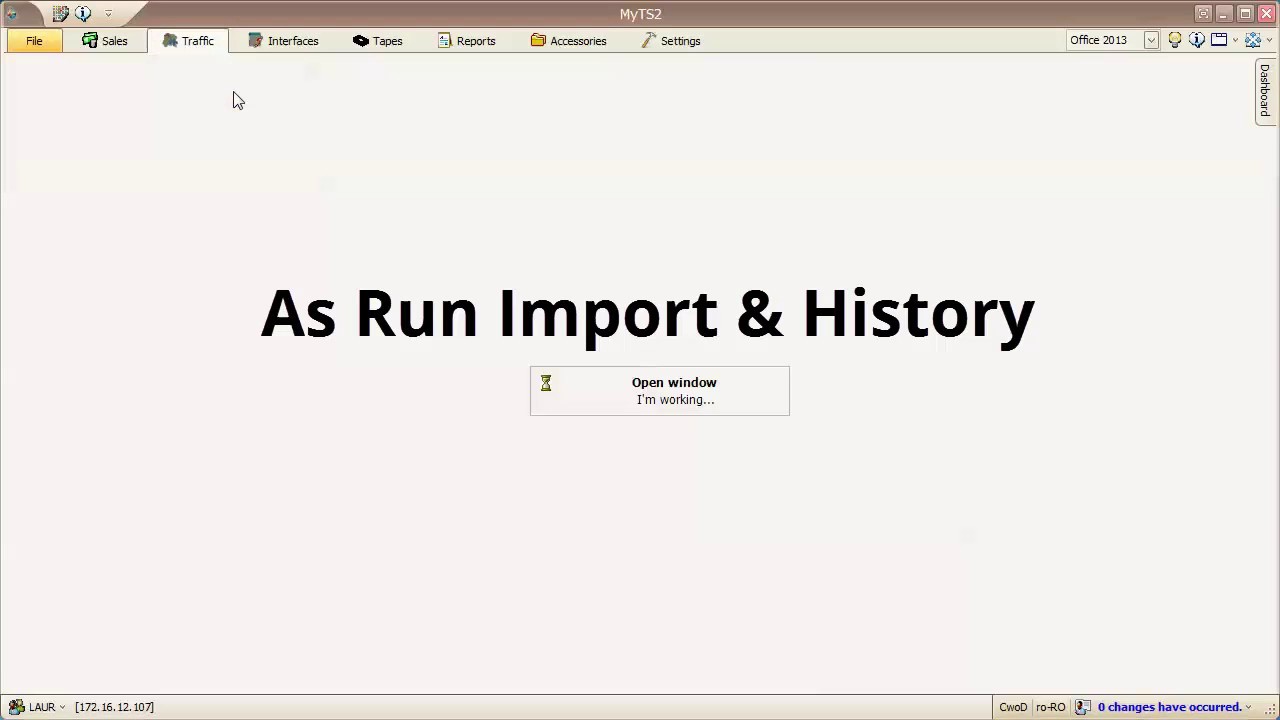
Task: Open the quick access toolbar customize arrow
Action: [x=108, y=14]
